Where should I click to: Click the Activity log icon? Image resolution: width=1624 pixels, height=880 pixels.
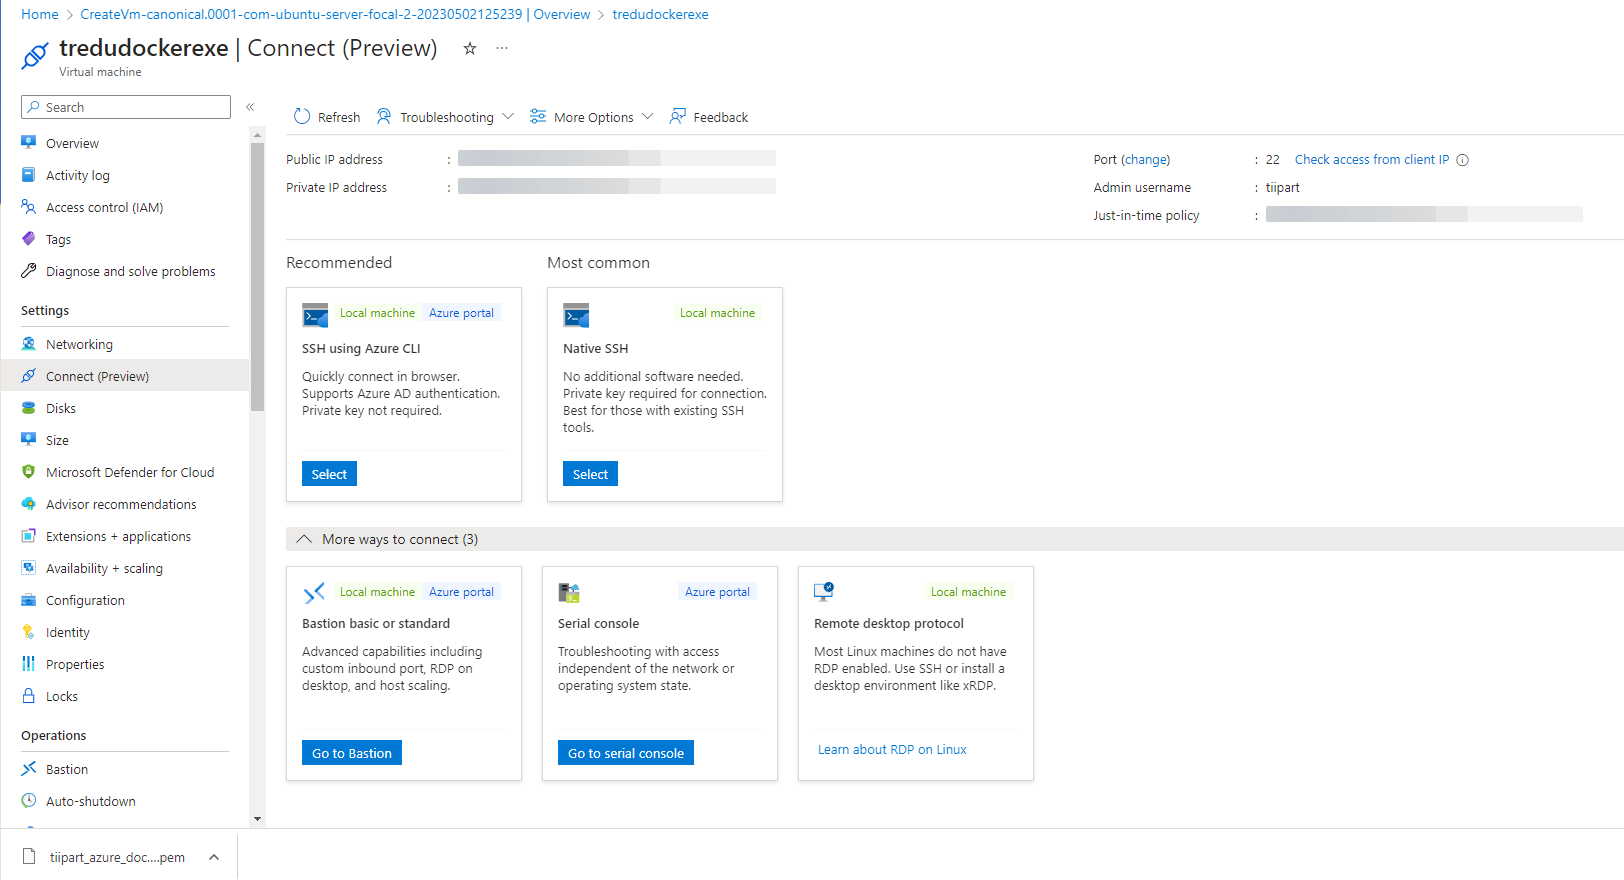coord(29,175)
